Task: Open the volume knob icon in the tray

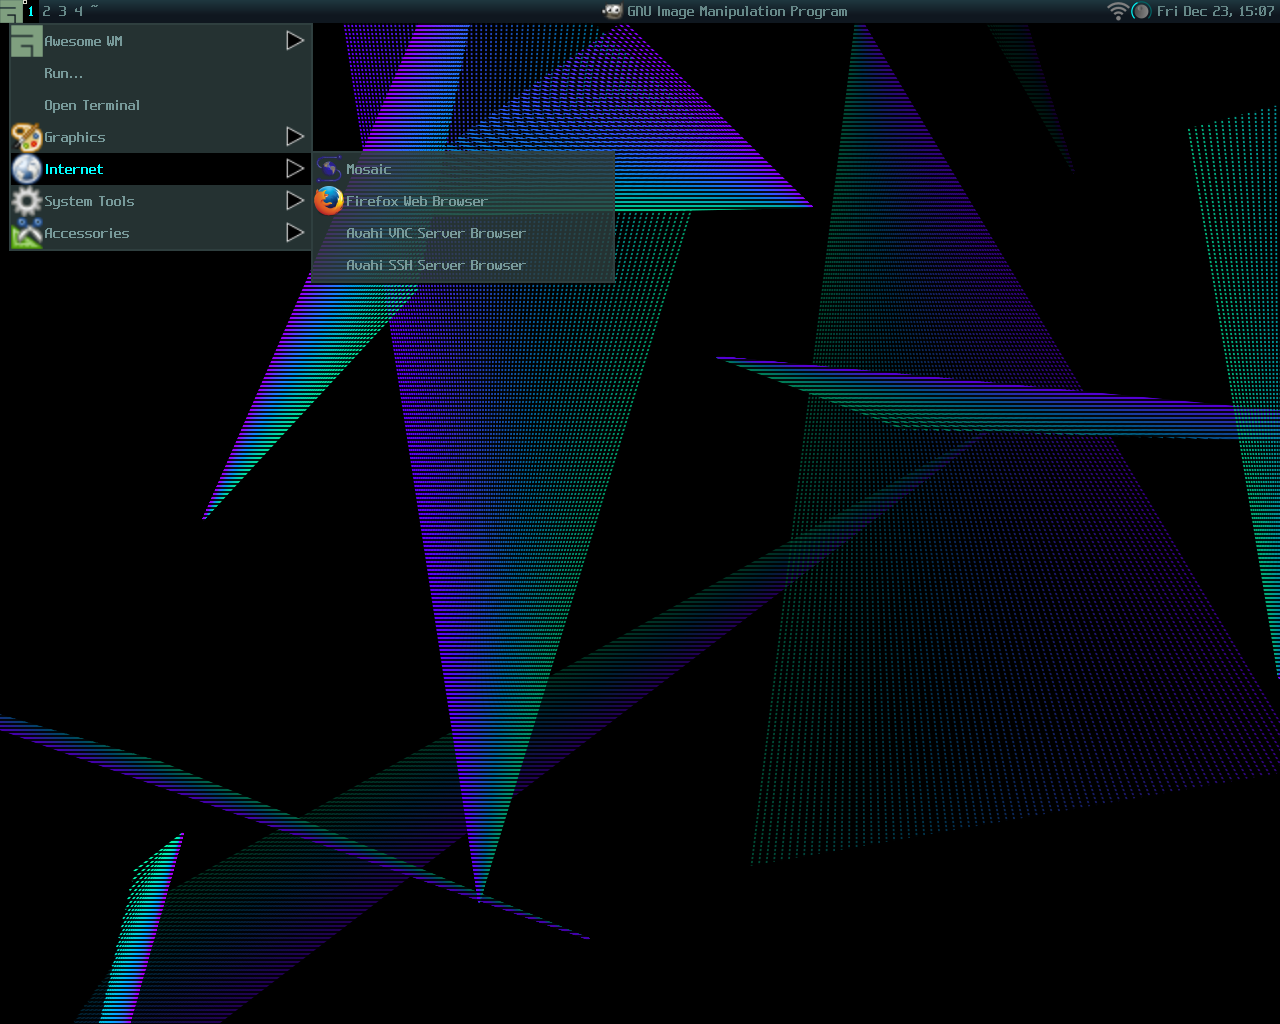Action: (1141, 11)
